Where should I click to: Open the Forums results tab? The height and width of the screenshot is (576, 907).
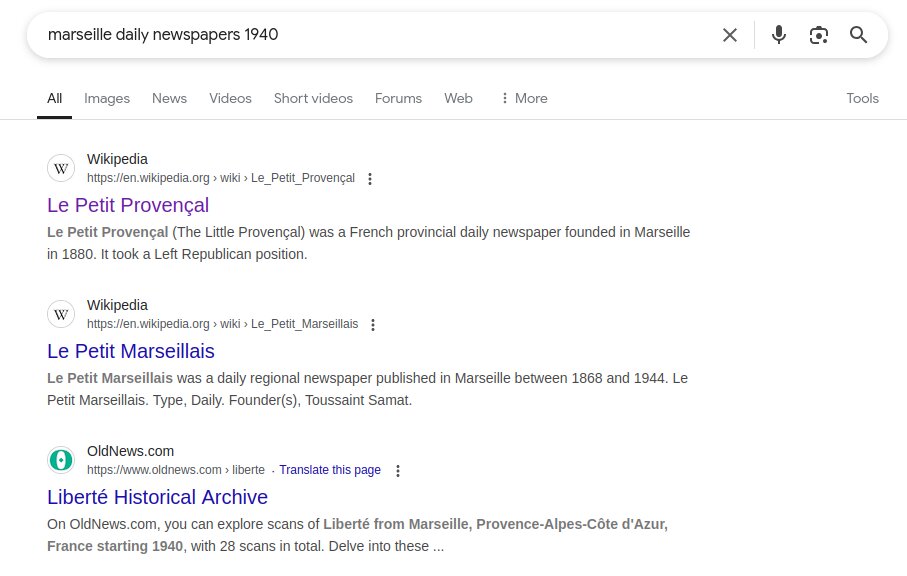click(x=398, y=98)
